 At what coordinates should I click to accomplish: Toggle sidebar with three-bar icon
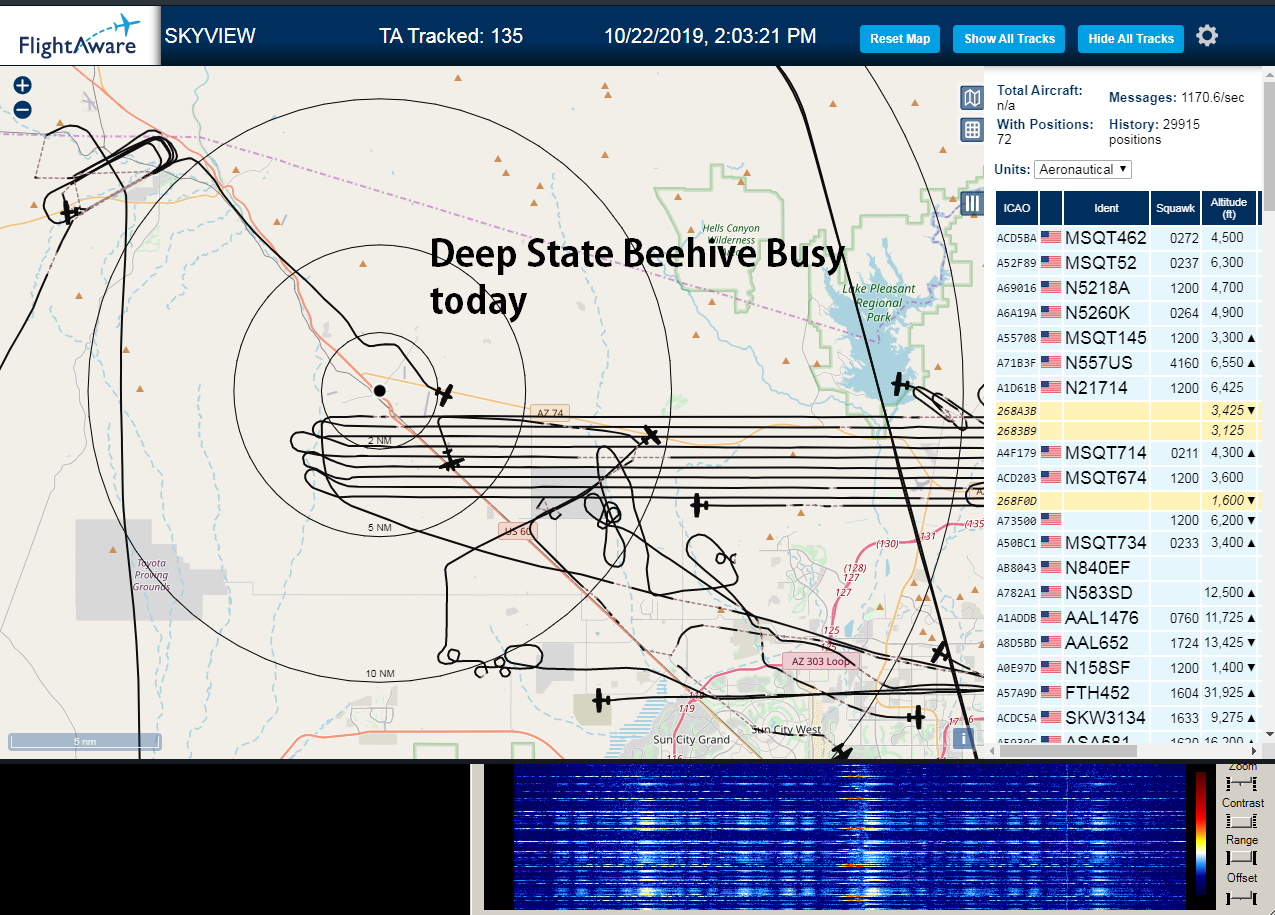click(x=971, y=204)
